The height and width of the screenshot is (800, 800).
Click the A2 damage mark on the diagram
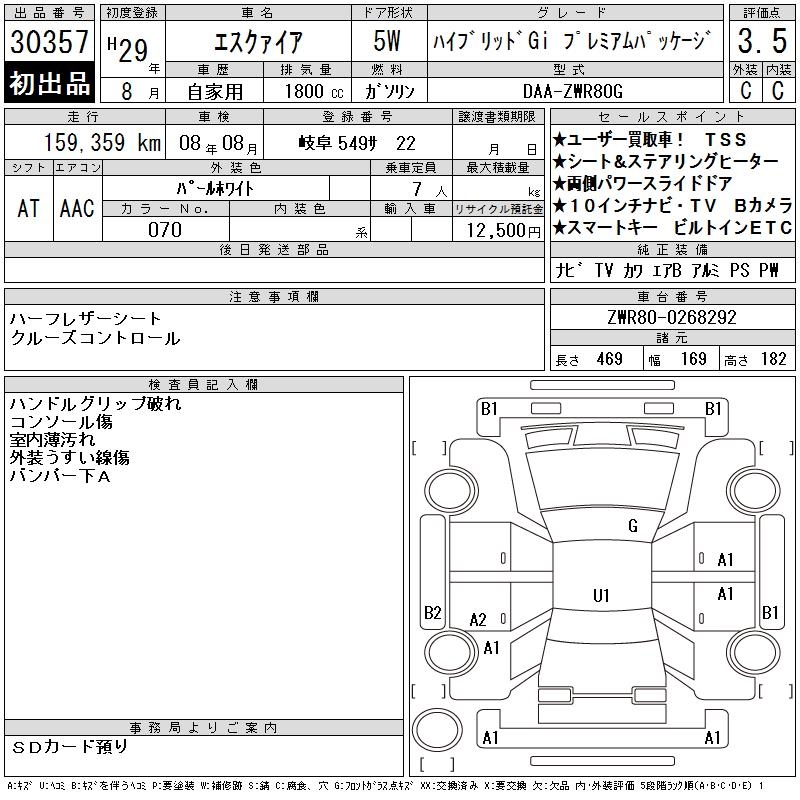click(x=478, y=620)
